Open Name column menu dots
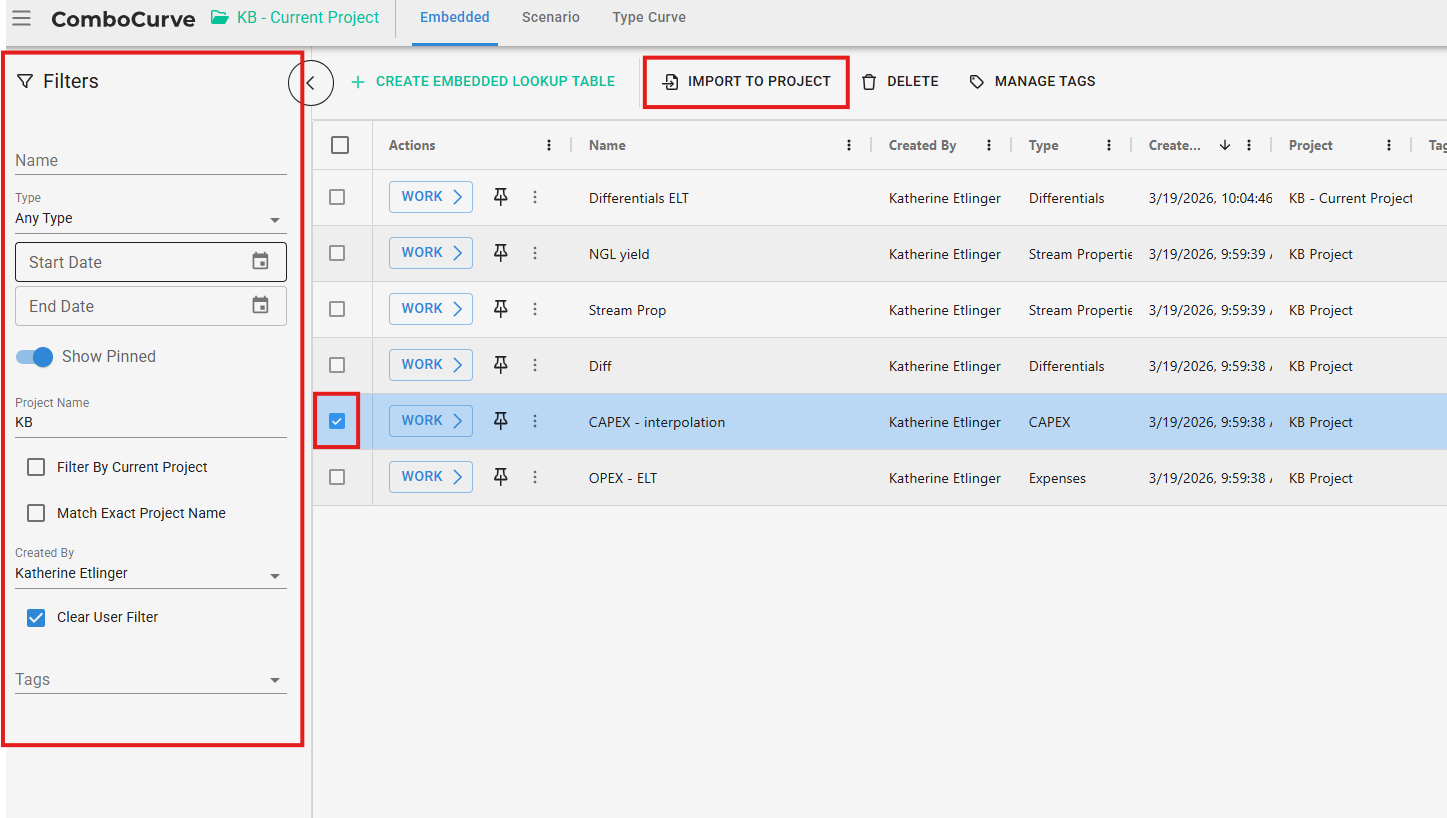Image resolution: width=1447 pixels, height=818 pixels. (849, 145)
